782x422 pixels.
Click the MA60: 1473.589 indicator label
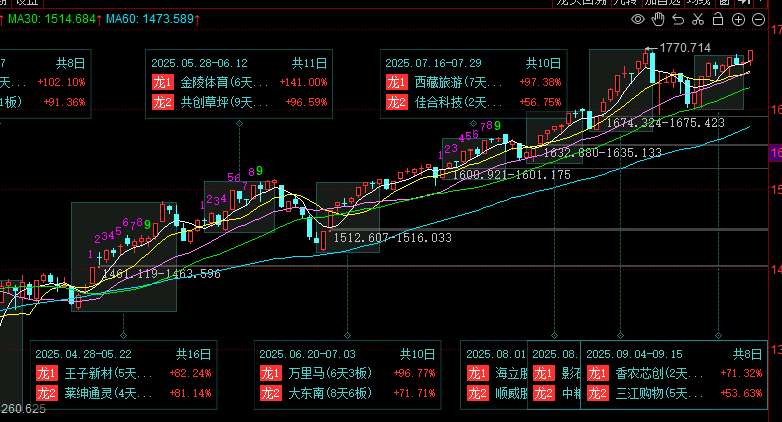point(150,19)
